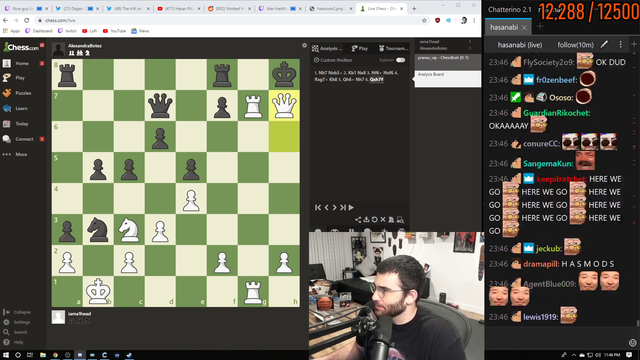Screen dimensions: 640x360
Task: Switch to the Hasan YouTube browser tab
Action: [x=178, y=9]
